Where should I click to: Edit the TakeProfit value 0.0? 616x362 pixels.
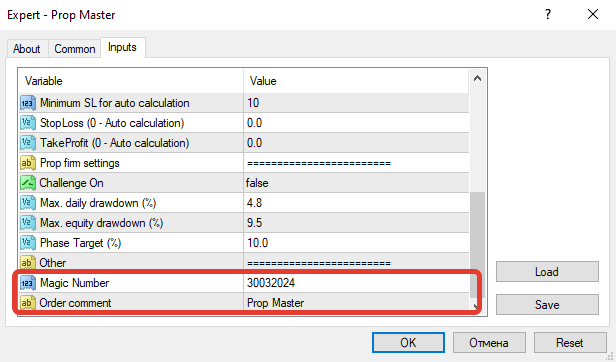(x=356, y=143)
